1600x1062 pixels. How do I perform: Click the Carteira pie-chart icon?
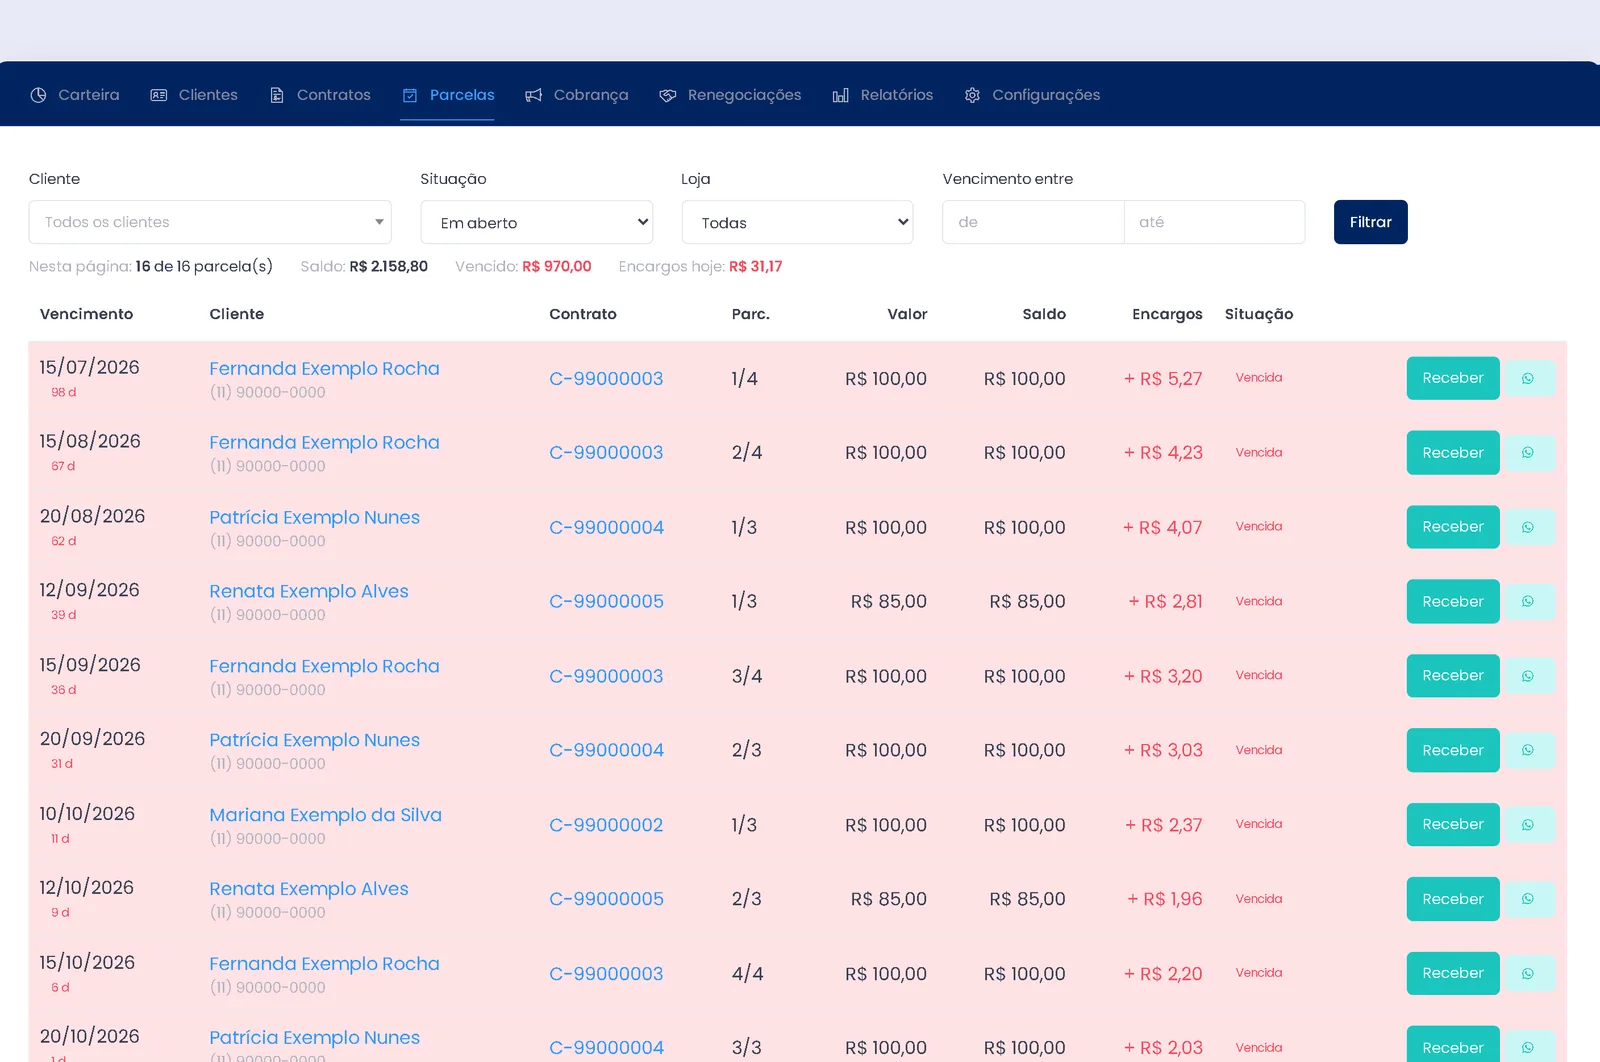pos(38,95)
